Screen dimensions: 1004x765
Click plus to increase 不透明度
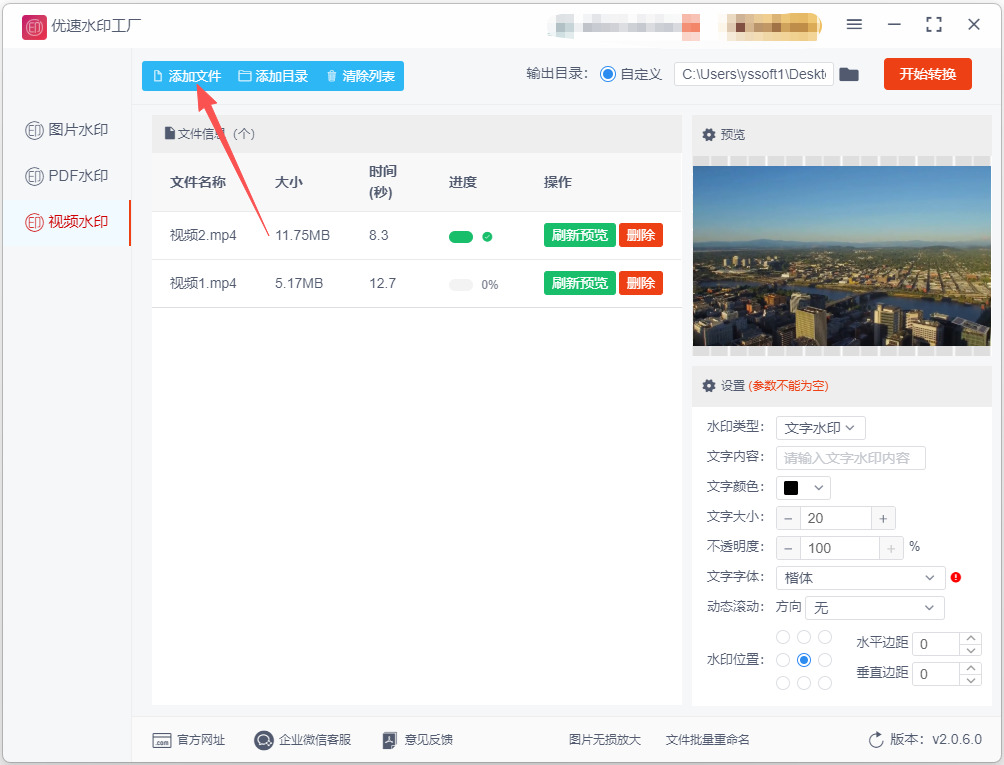coord(891,549)
